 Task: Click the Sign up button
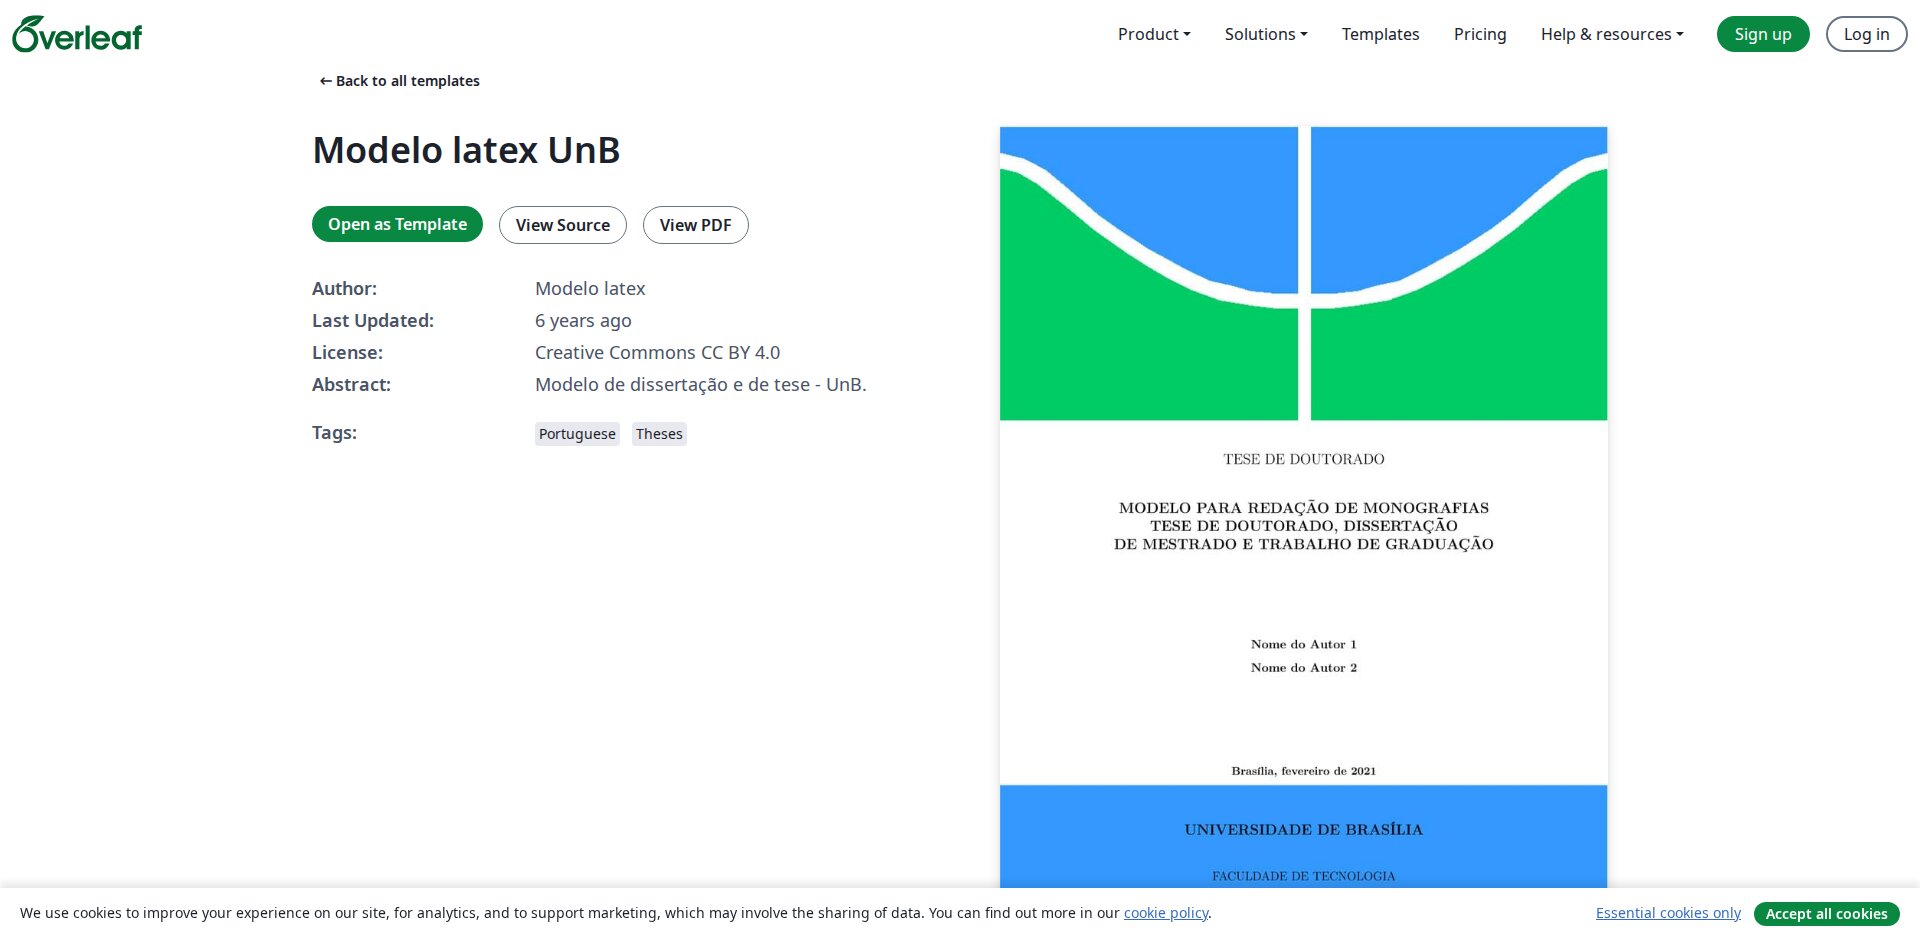click(1763, 34)
